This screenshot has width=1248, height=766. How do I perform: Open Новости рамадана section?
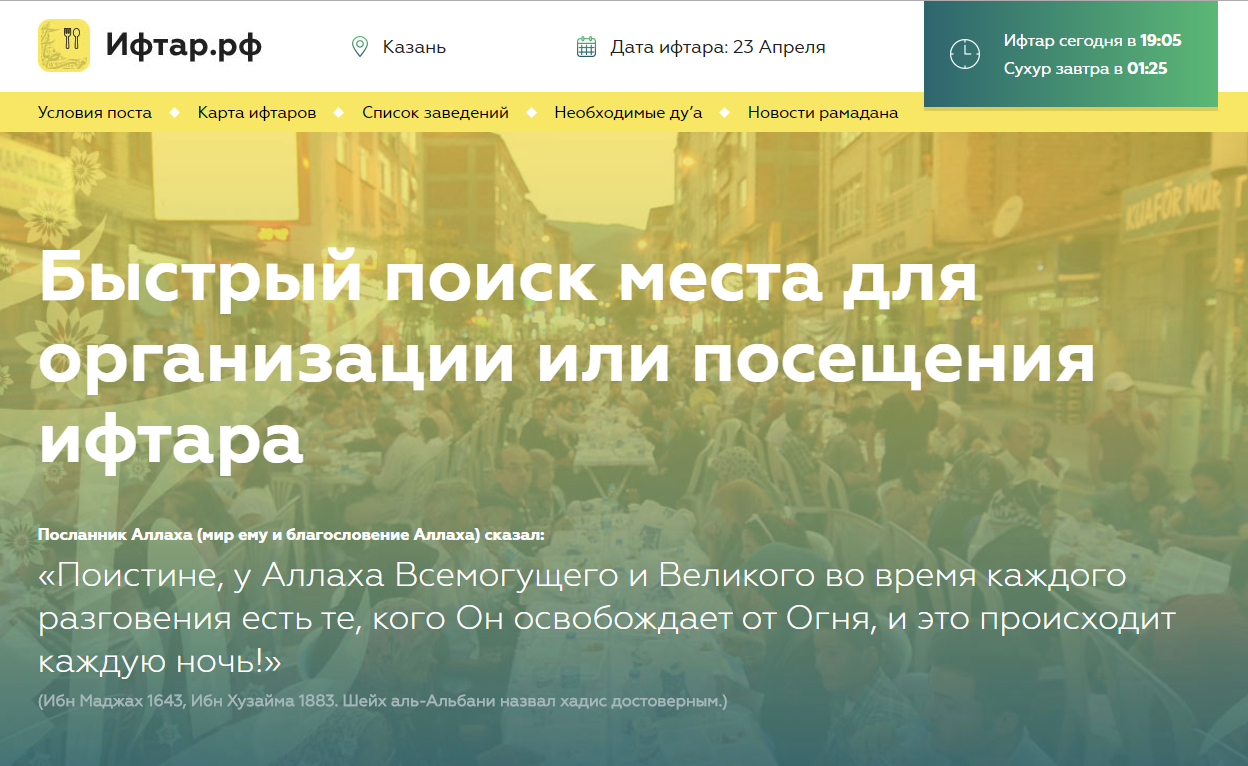822,113
